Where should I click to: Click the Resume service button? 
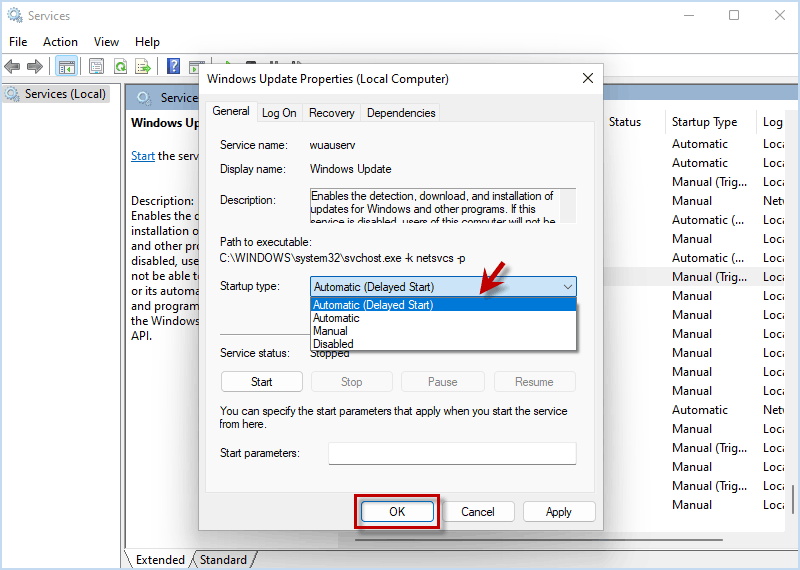[x=534, y=382]
